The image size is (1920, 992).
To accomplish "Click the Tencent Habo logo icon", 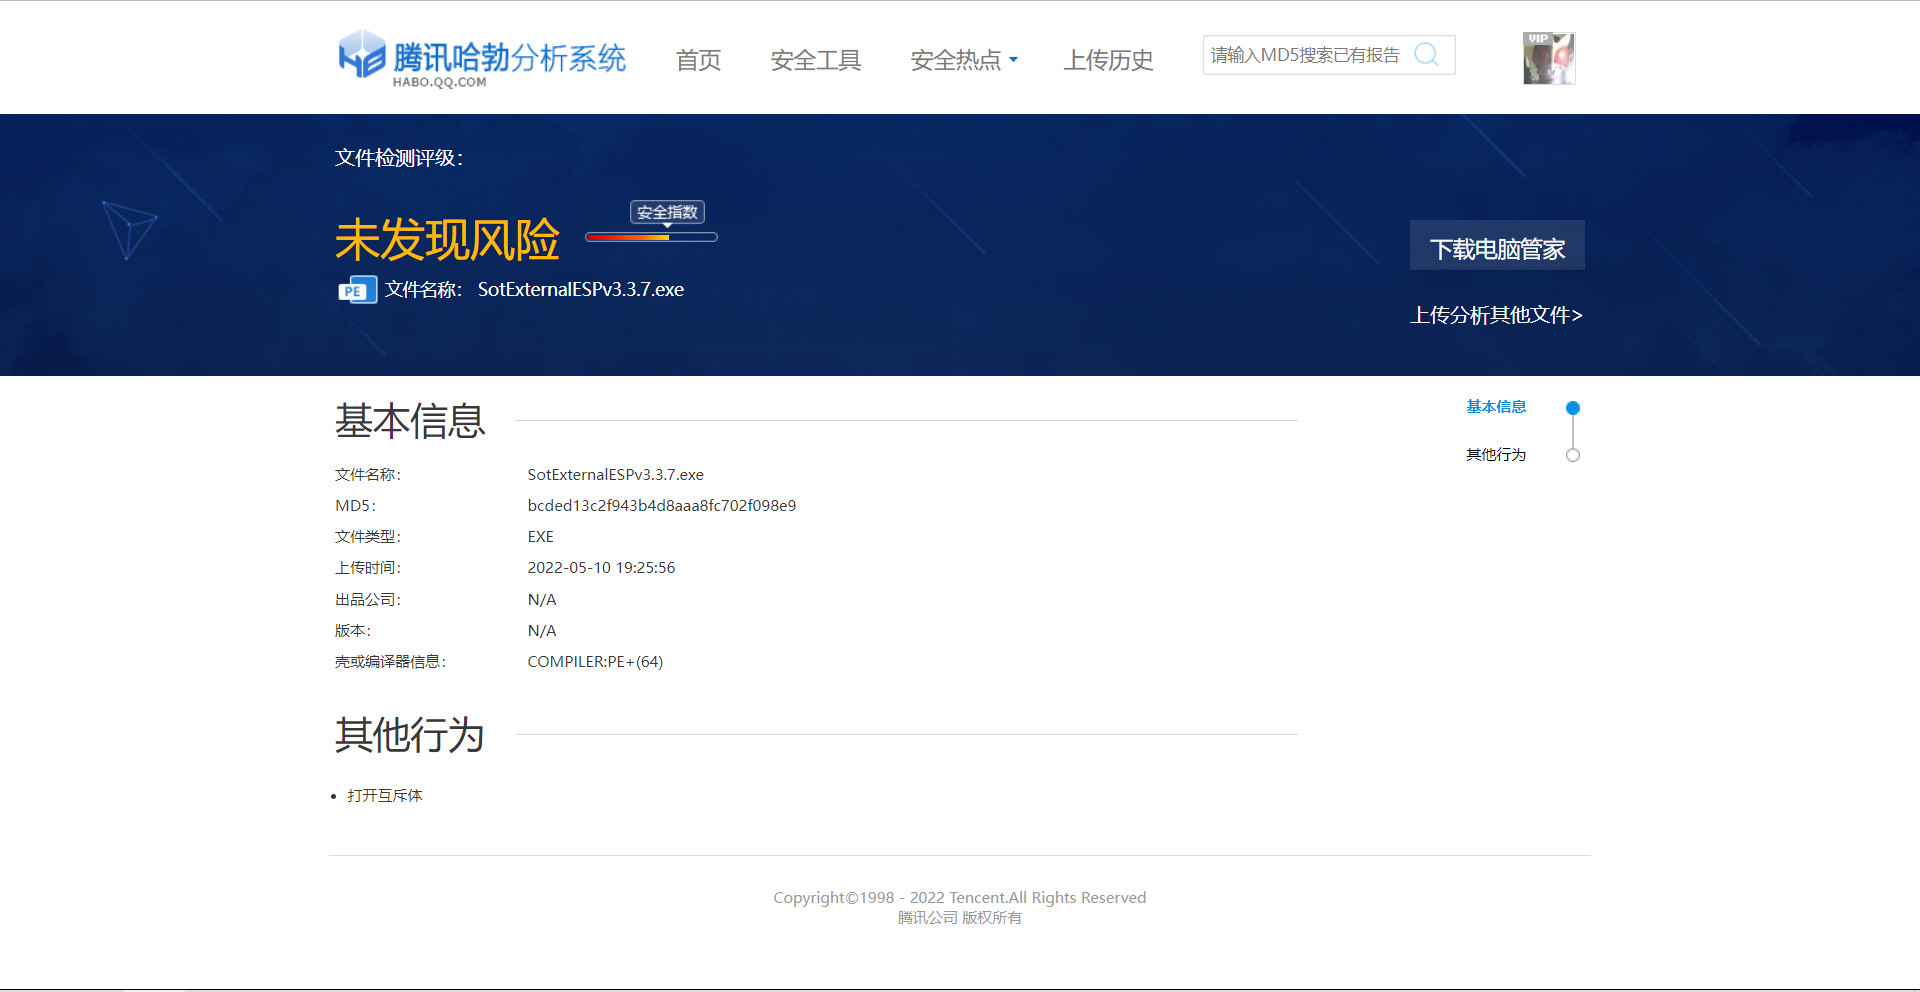I will [x=361, y=54].
